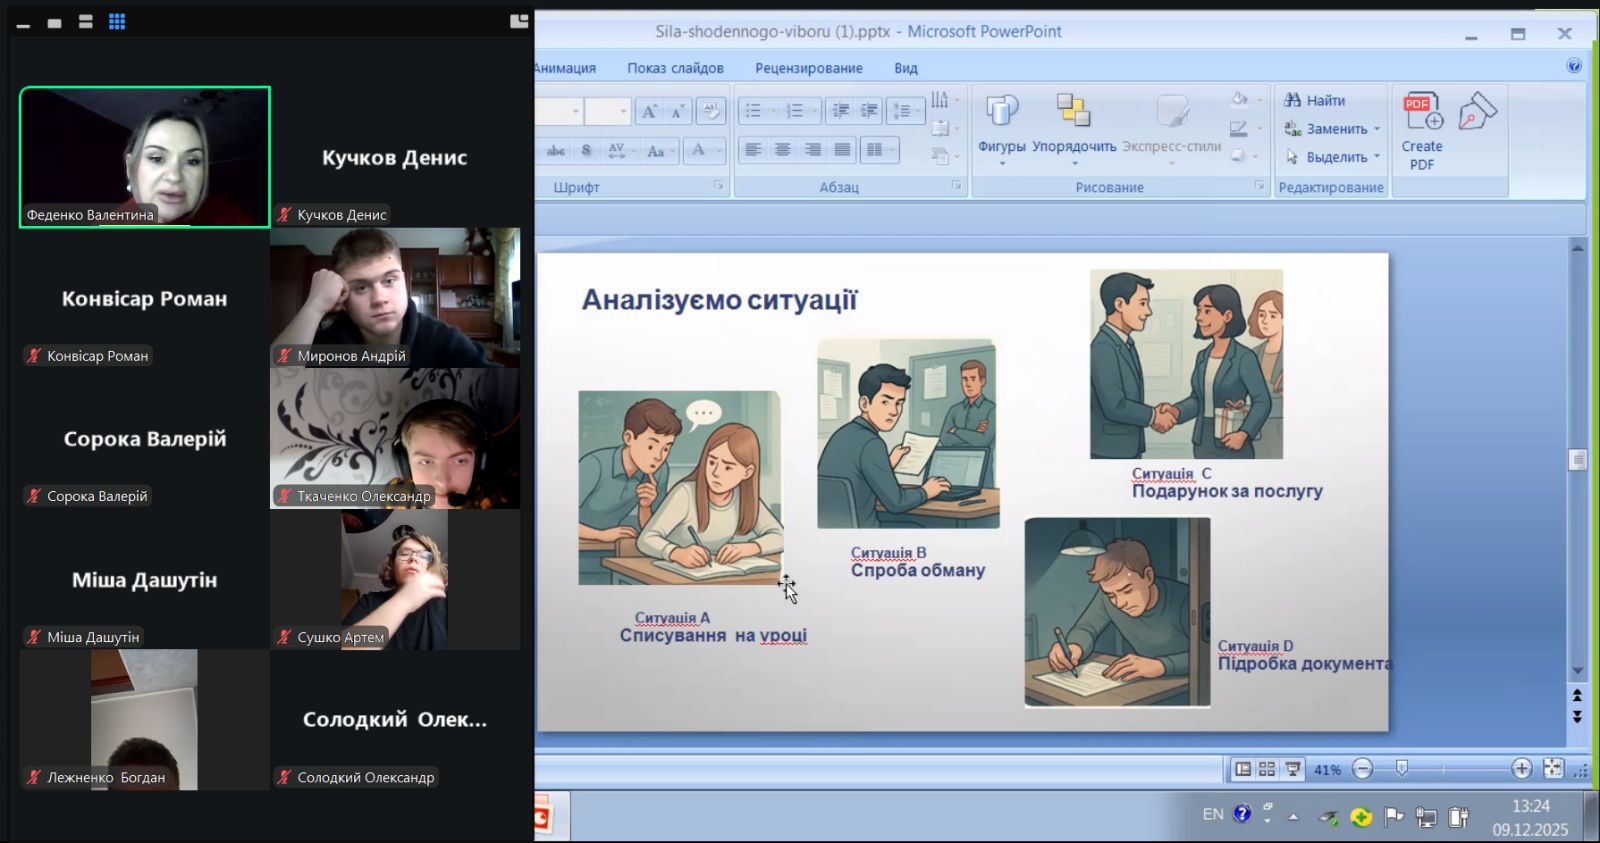
Task: Toggle strikethrough abc formatting
Action: coord(556,151)
